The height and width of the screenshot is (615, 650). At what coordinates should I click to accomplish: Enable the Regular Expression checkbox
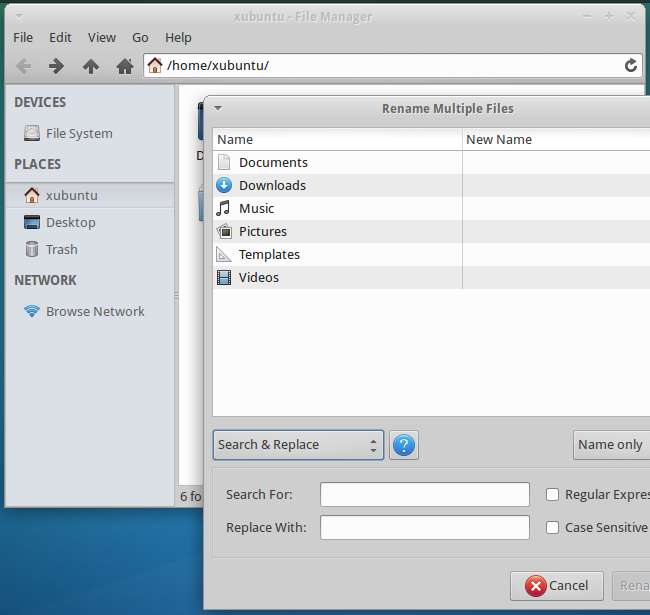click(x=552, y=494)
